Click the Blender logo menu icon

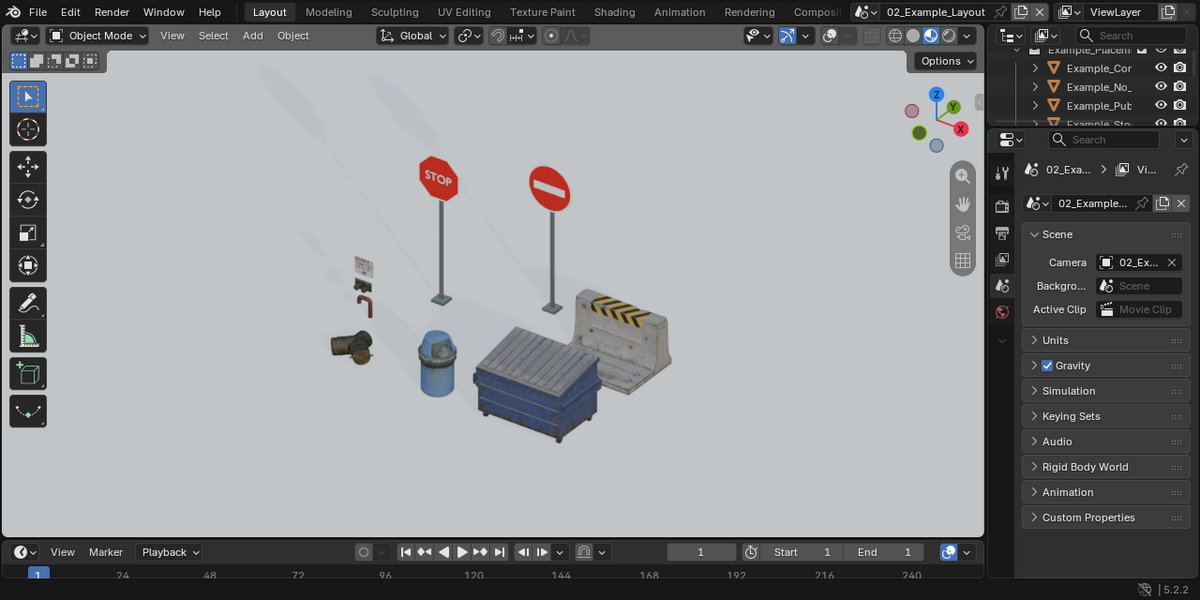(12, 12)
